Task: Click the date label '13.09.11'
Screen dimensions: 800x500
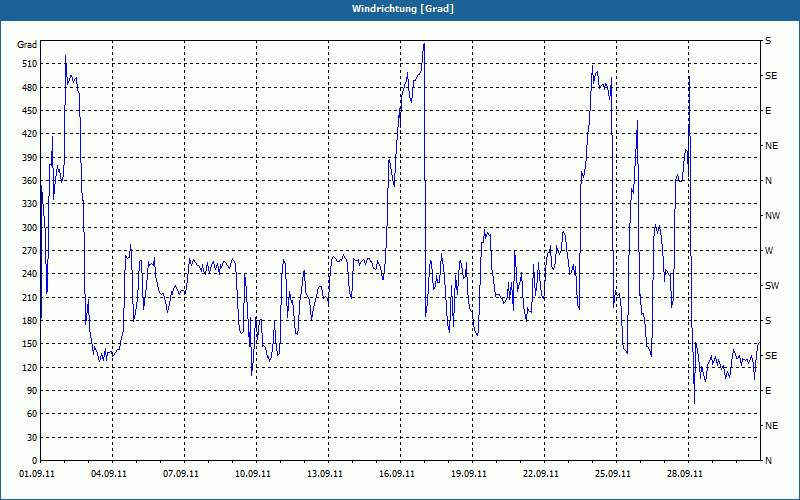Action: pos(324,474)
